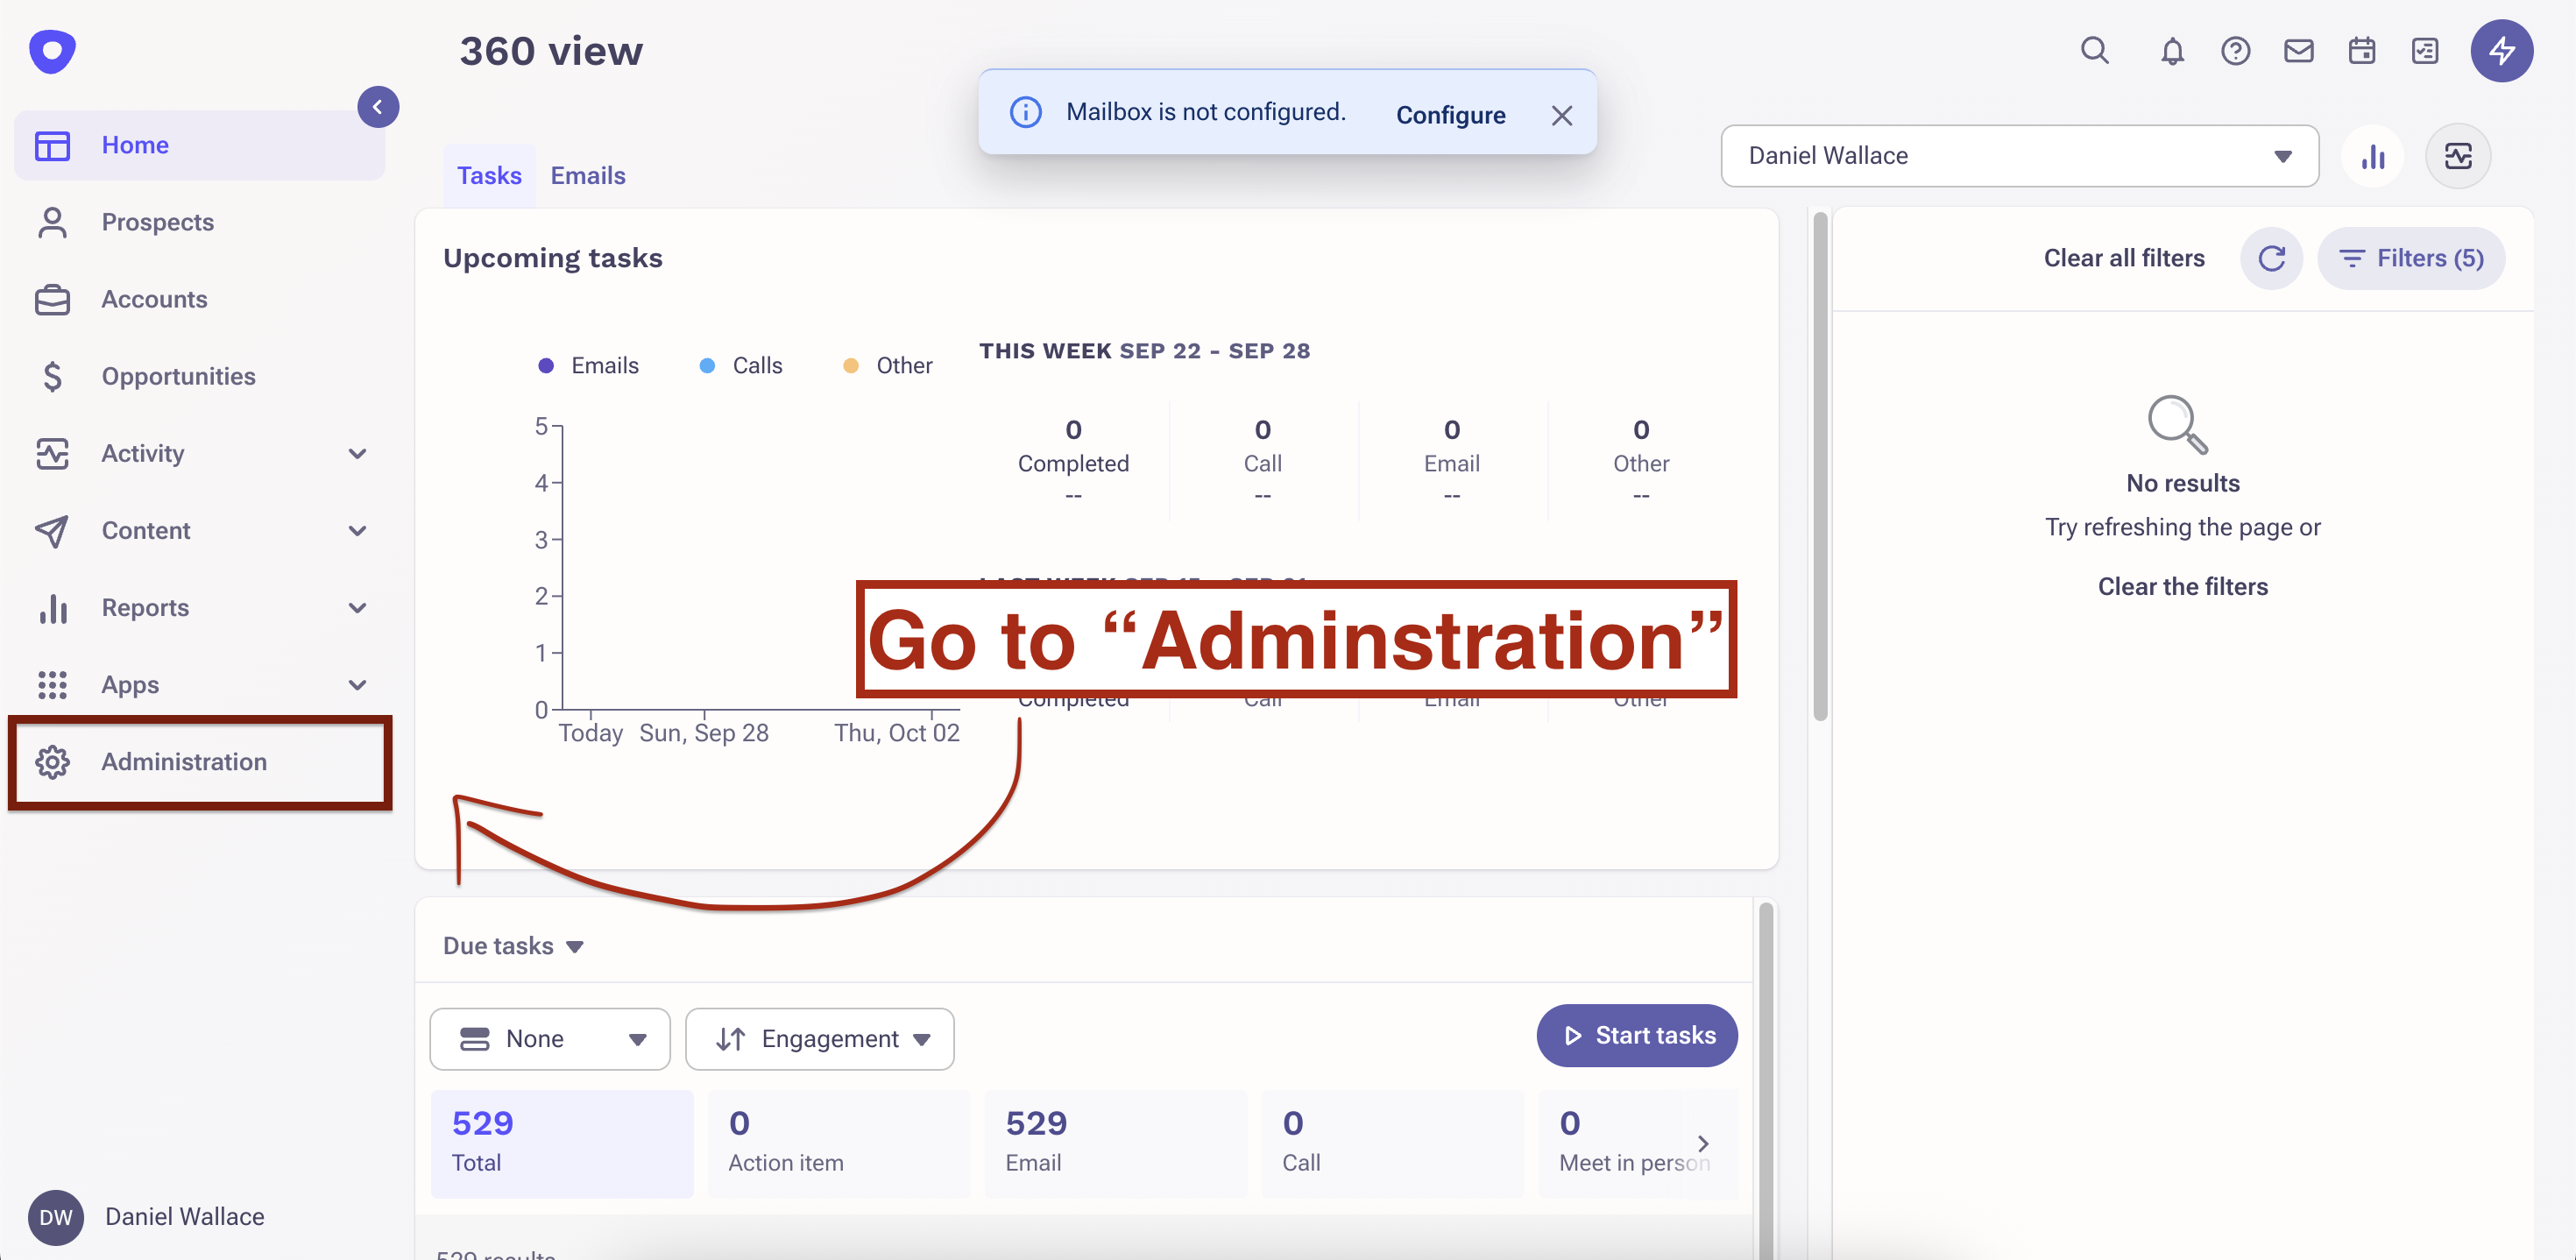Open the help question mark icon
The width and height of the screenshot is (2576, 1260).
(2235, 50)
